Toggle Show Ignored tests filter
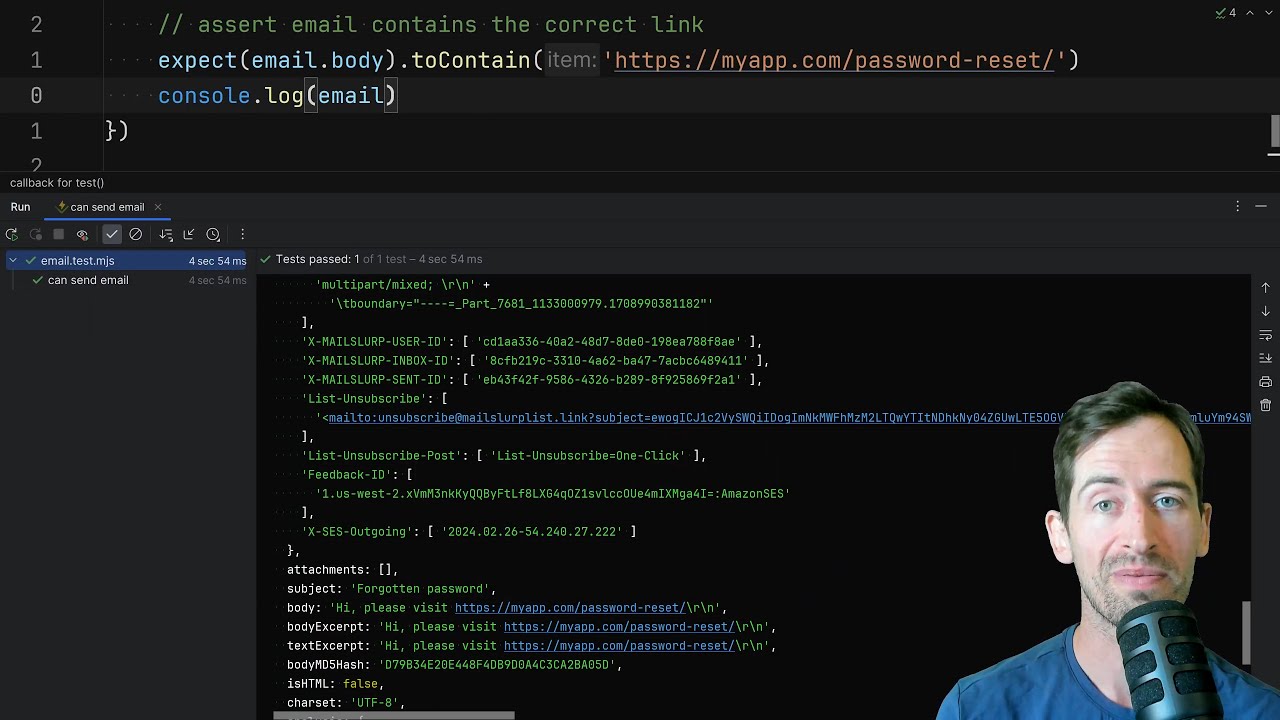The image size is (1280, 720). [136, 235]
